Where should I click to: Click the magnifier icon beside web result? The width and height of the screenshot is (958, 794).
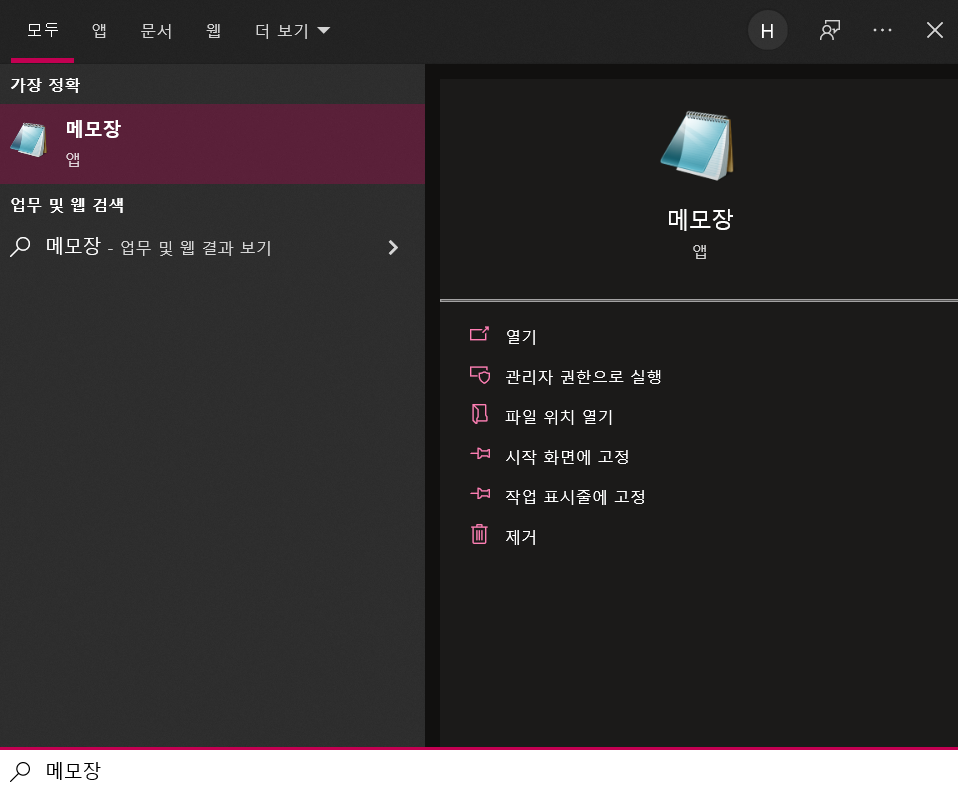click(20, 247)
